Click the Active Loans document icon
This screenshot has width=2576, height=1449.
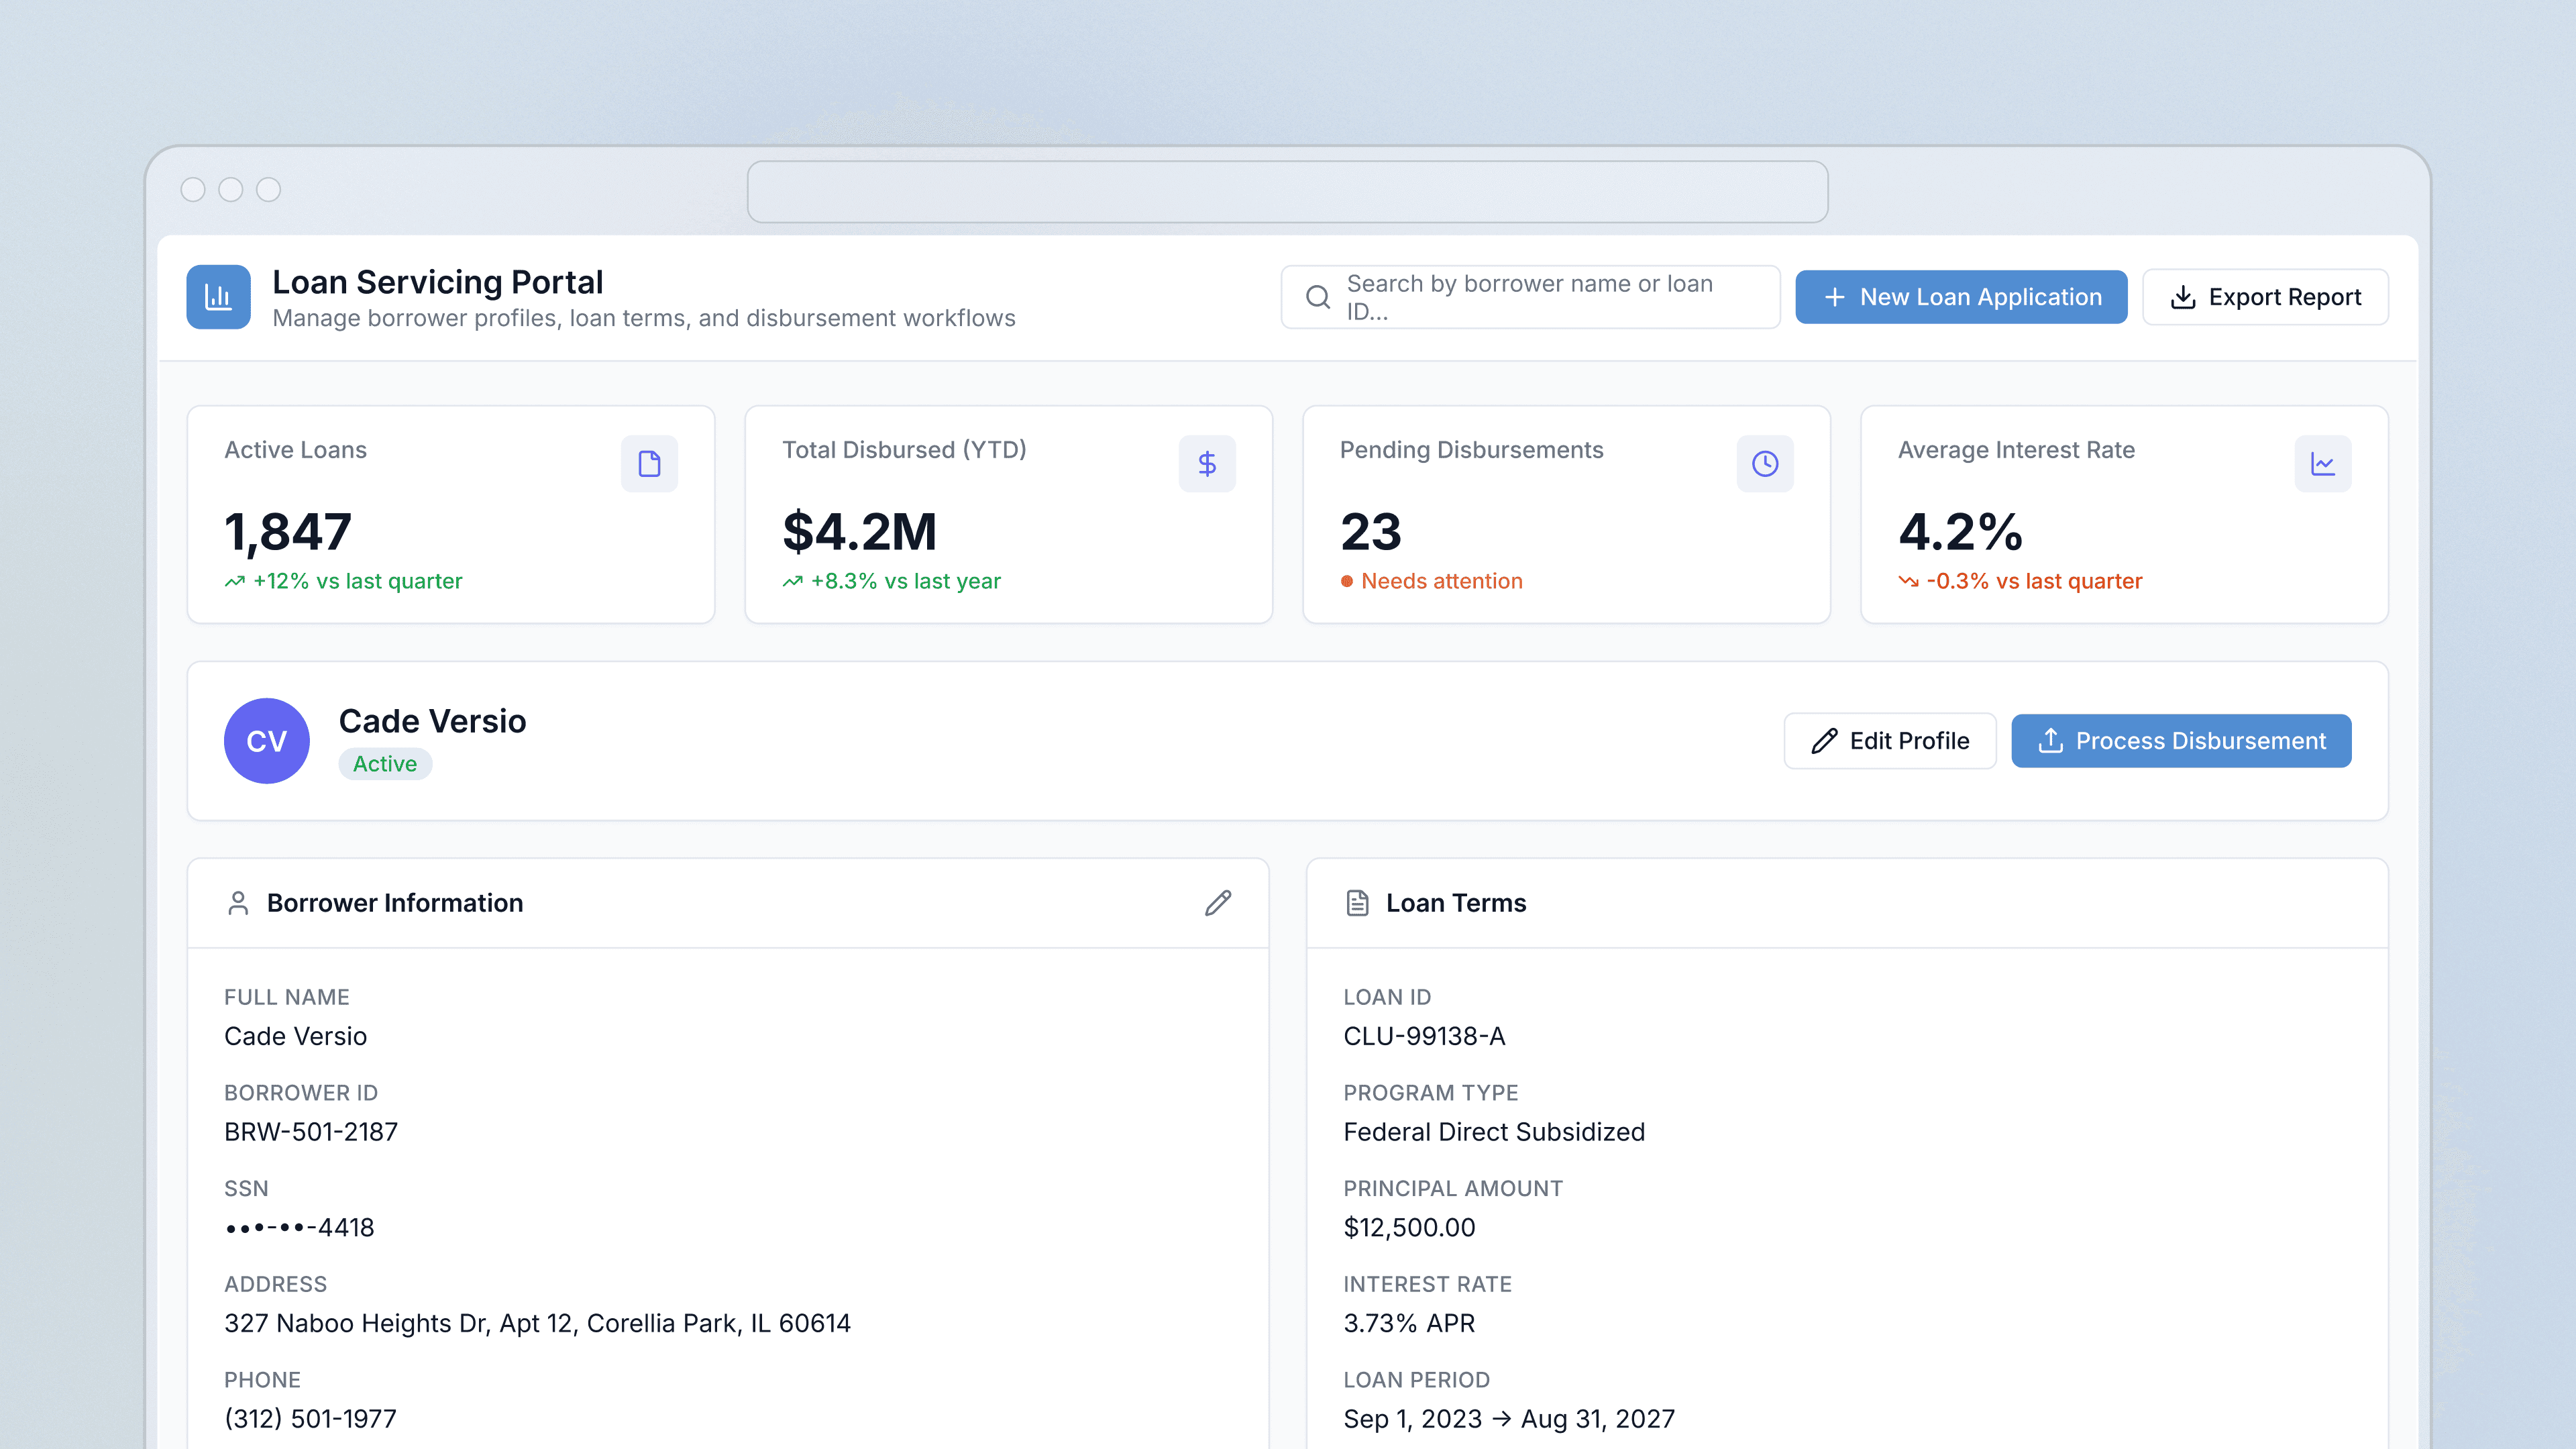(649, 464)
